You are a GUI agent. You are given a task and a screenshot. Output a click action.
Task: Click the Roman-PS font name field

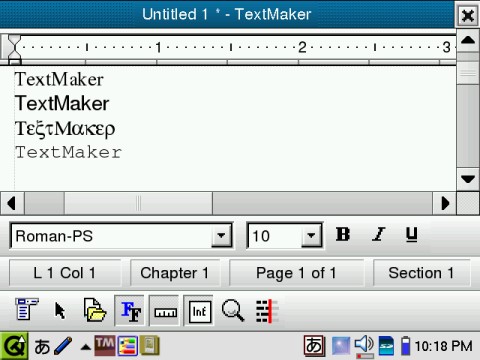[x=112, y=236]
